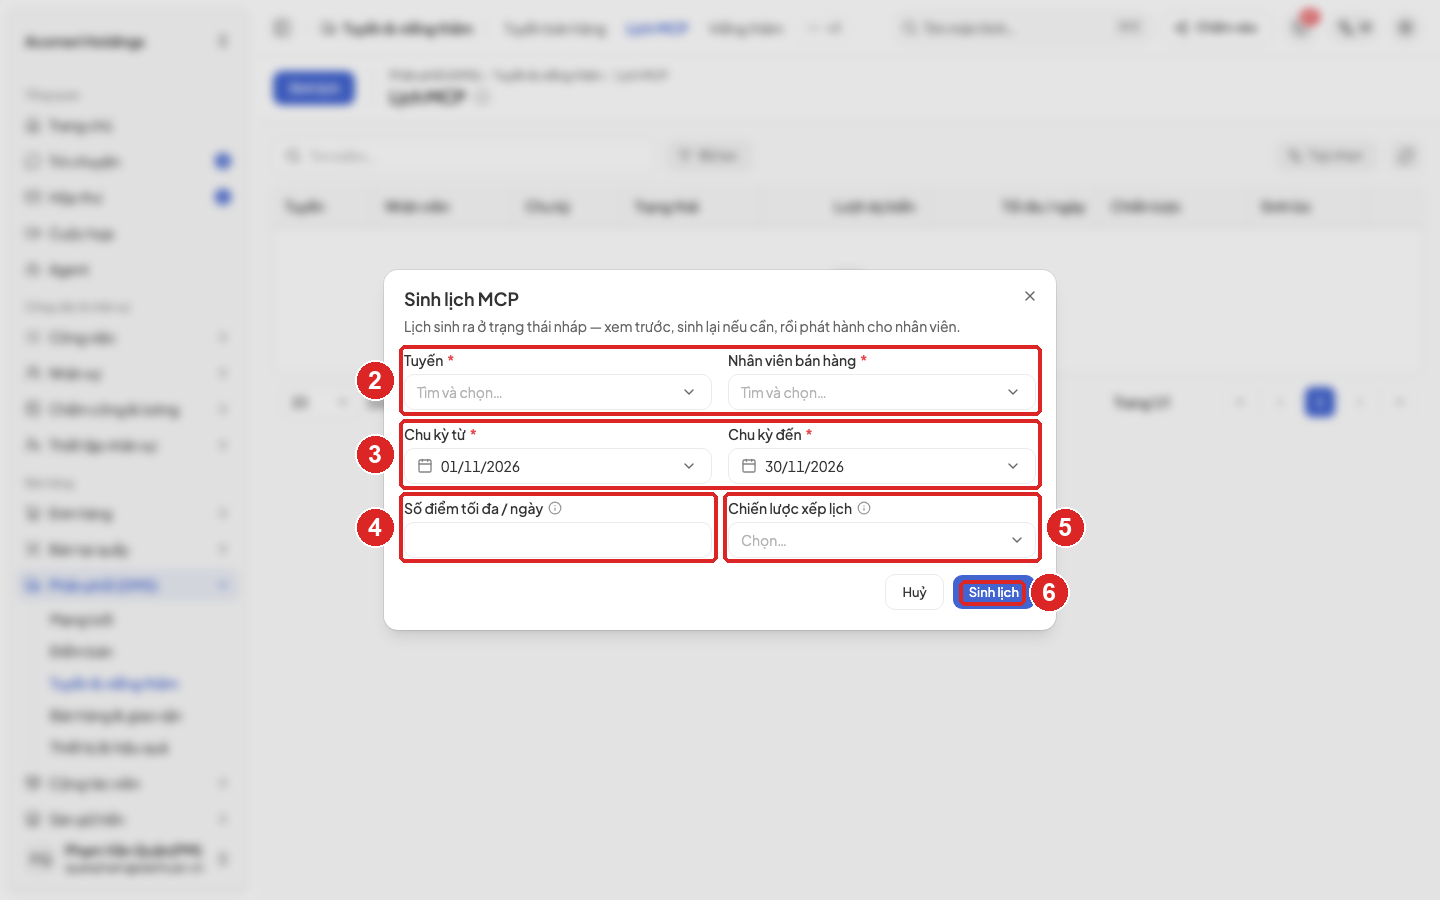Open the Chu kỳ từ date picker
The height and width of the screenshot is (900, 1440).
click(x=558, y=466)
